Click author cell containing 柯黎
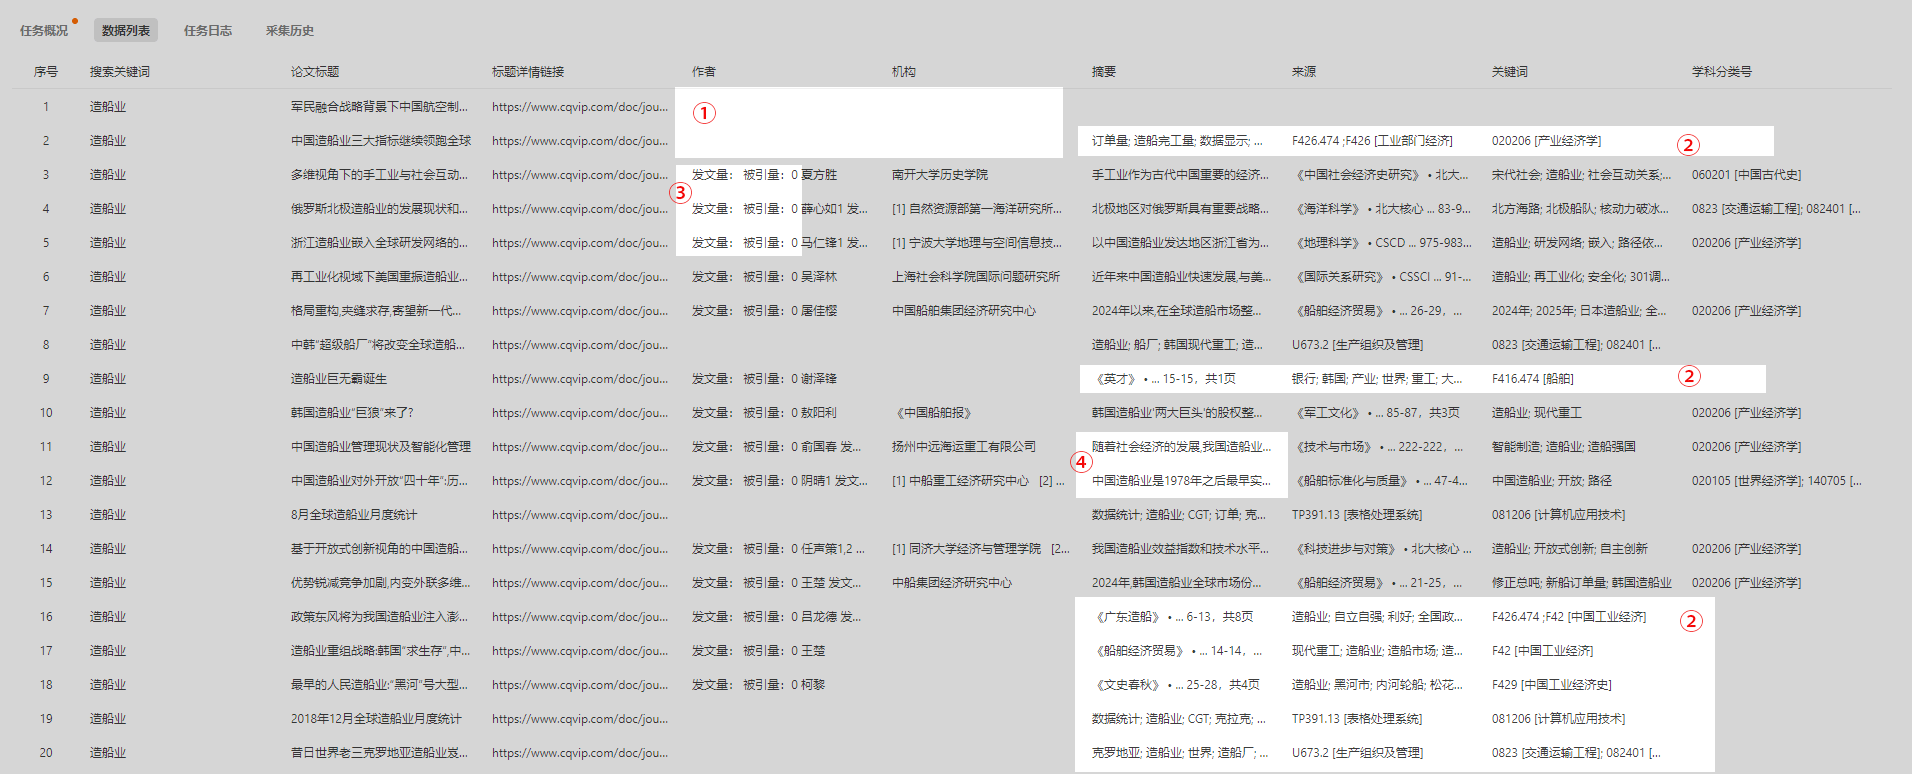Viewport: 1912px width, 774px height. tap(759, 685)
